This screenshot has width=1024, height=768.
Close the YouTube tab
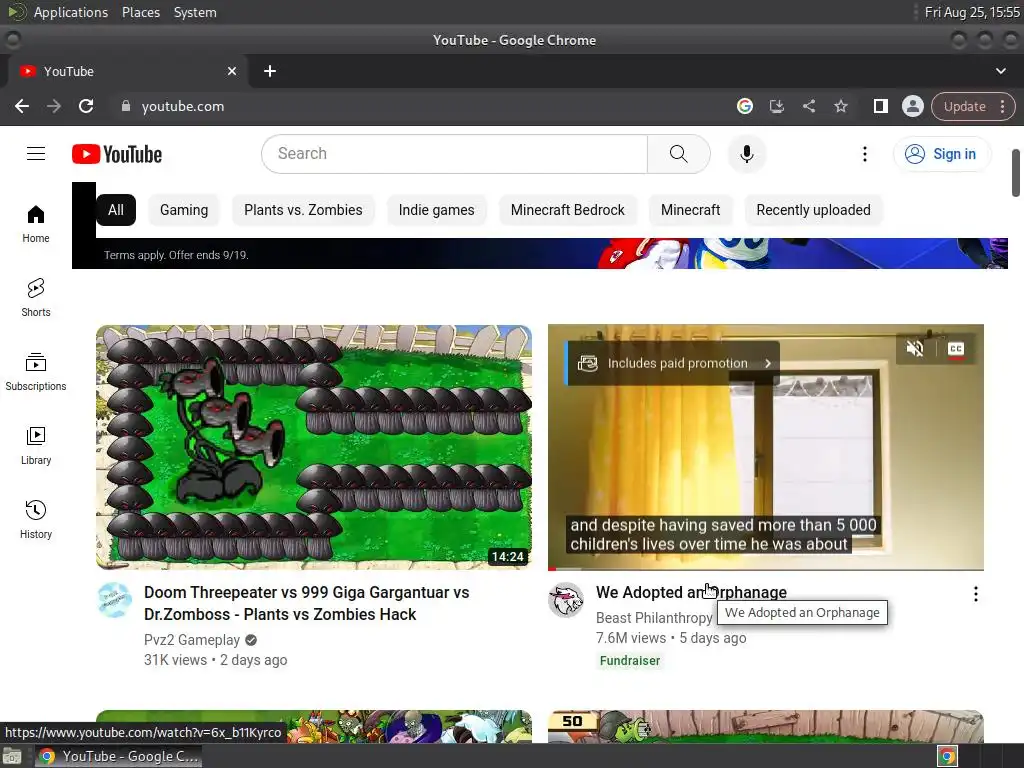232,71
